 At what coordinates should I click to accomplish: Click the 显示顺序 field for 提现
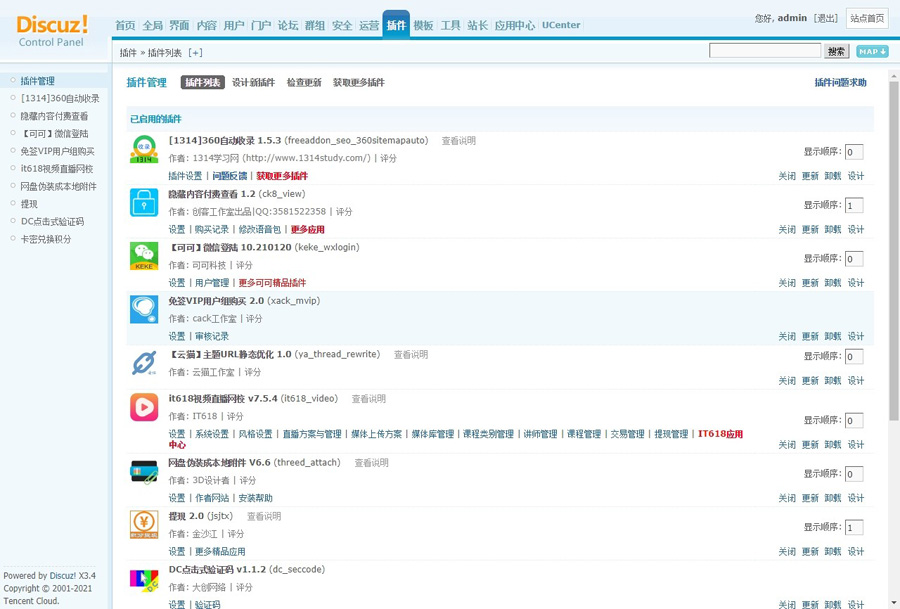click(854, 527)
